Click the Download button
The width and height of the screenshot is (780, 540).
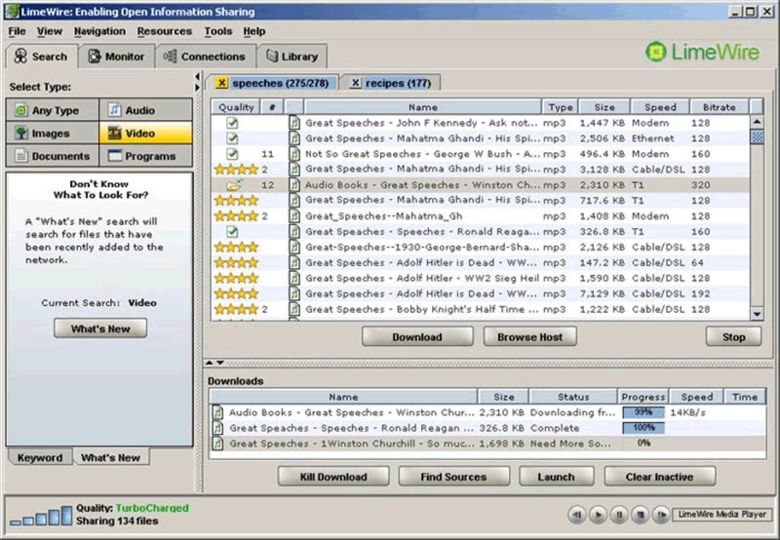point(417,337)
